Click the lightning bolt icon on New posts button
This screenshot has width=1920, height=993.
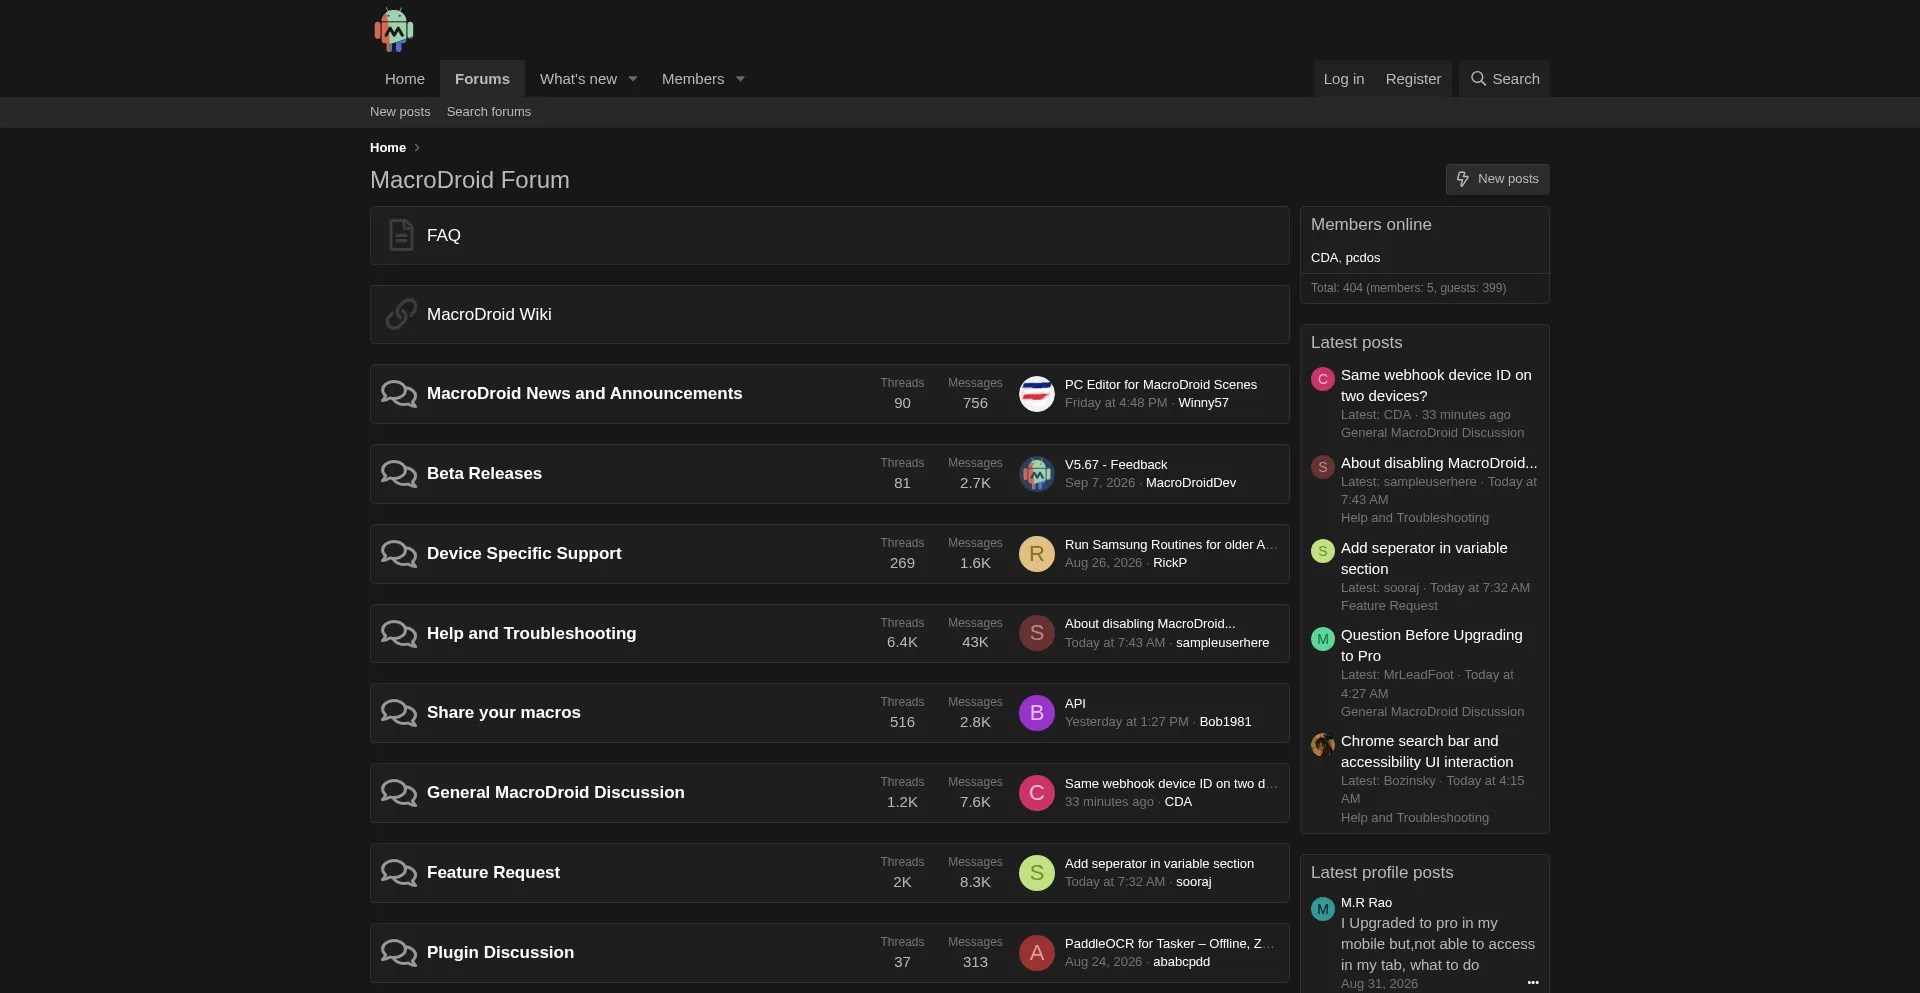[1463, 179]
